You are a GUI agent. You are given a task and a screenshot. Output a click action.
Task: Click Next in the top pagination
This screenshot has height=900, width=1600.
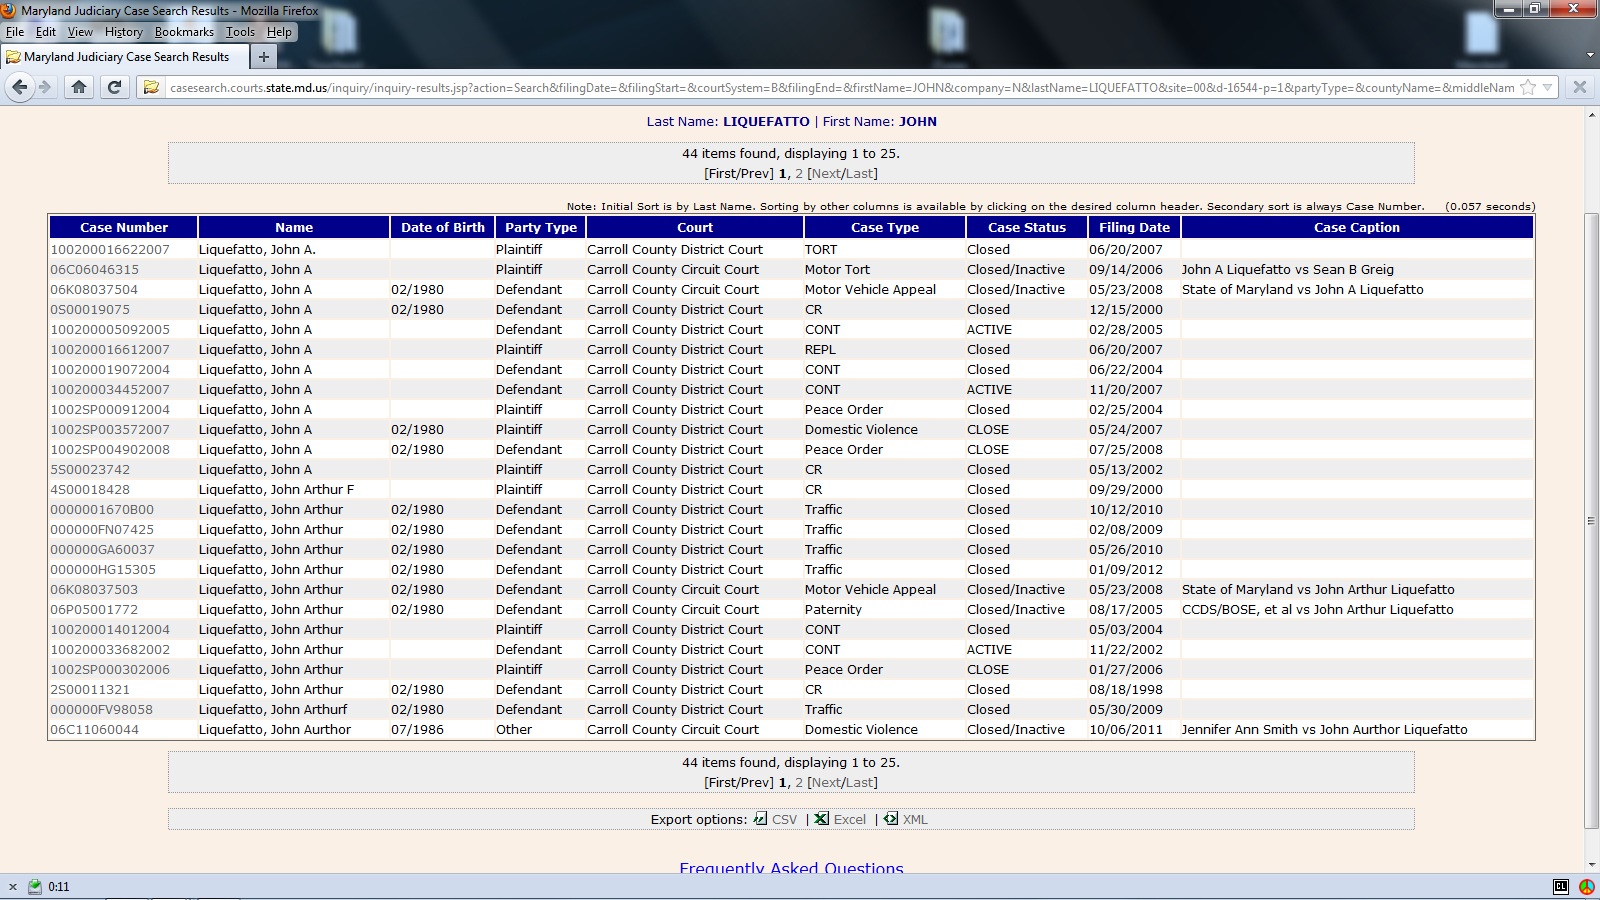click(825, 173)
